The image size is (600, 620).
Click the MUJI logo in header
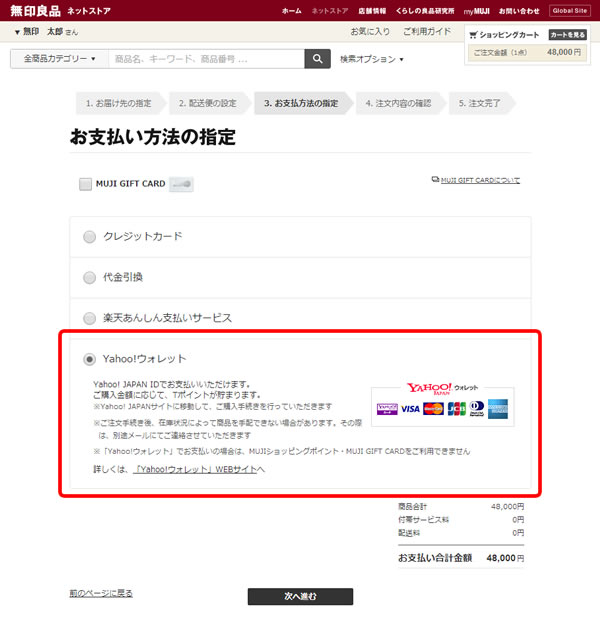coord(36,10)
